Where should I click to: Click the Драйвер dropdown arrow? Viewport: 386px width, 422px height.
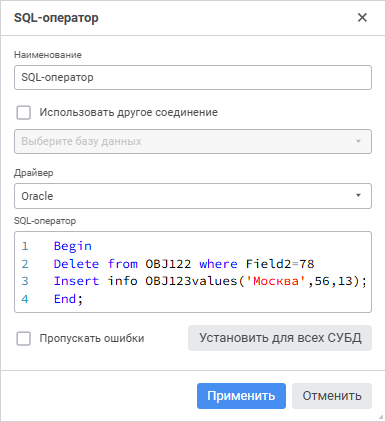click(358, 196)
